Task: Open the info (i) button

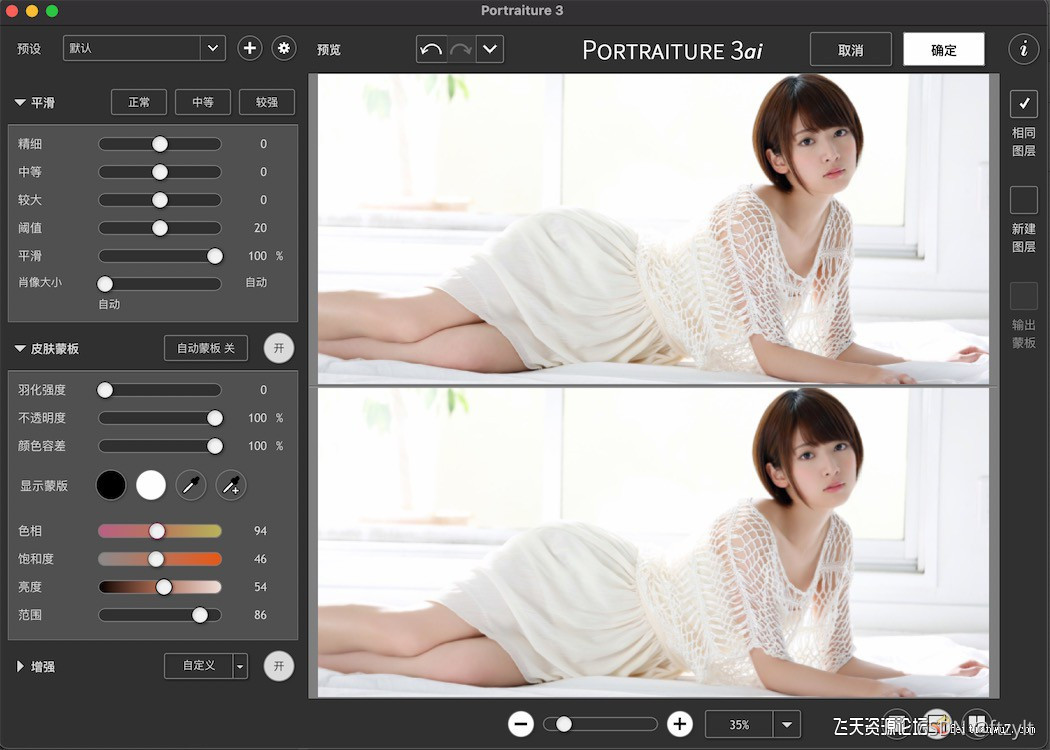Action: coord(1023,49)
